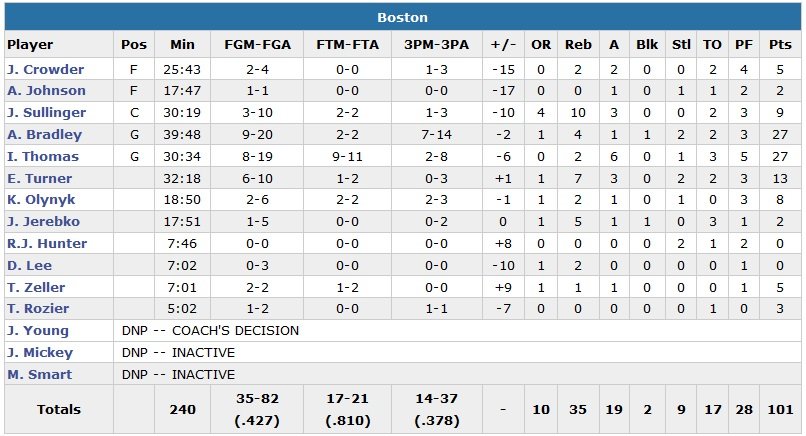Viewport: 806px width, 436px height.
Task: Click J. Jerebko player link
Action: pos(44,222)
